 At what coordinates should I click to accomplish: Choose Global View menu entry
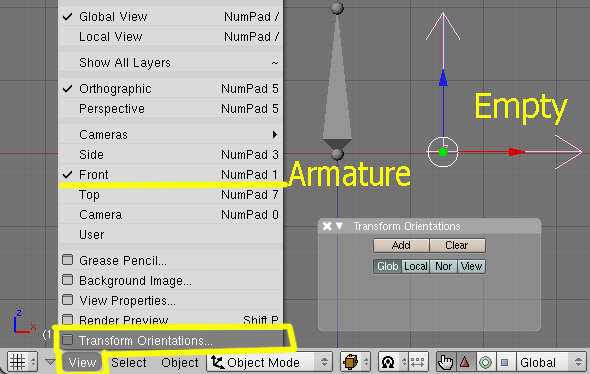(170, 17)
